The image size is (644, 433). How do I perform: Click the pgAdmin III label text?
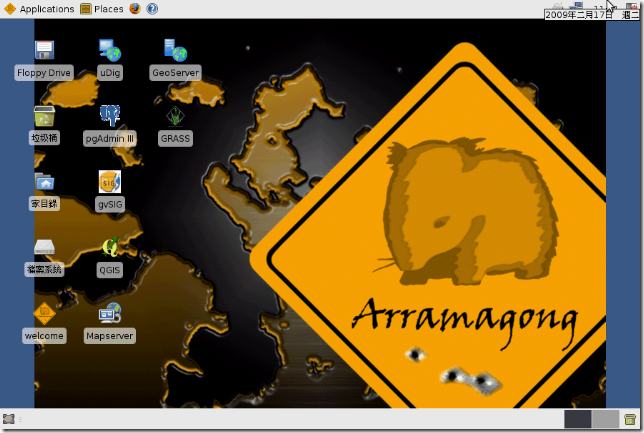click(110, 138)
